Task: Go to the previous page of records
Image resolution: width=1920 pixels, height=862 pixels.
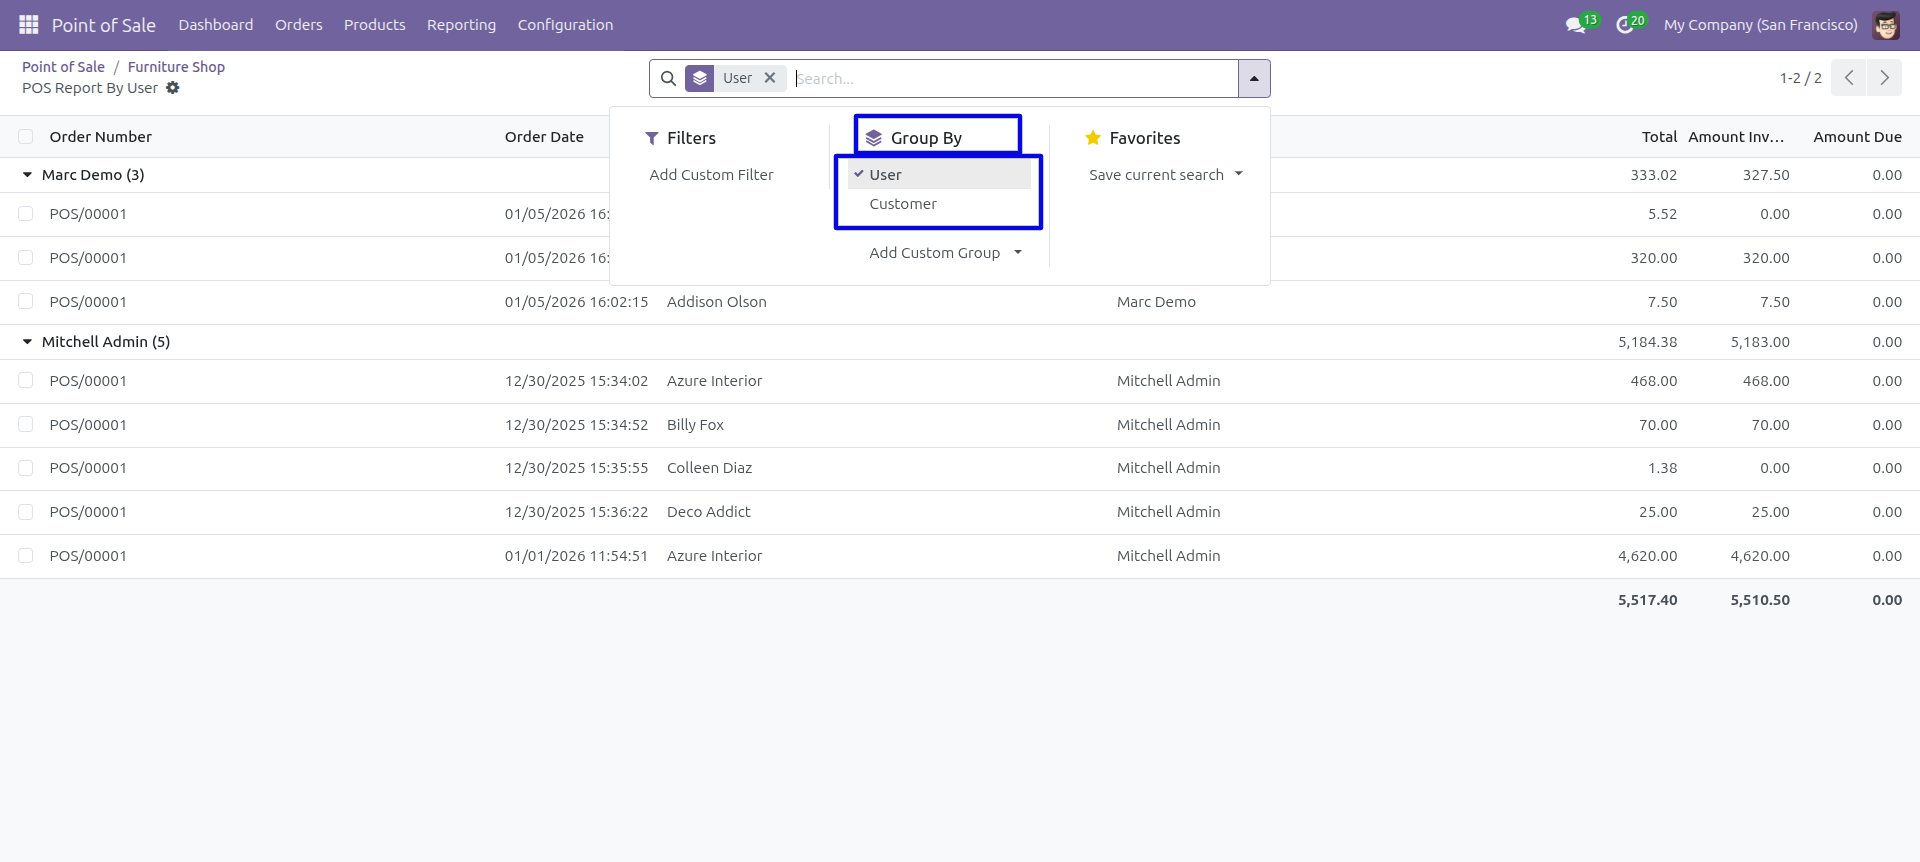Action: coord(1849,78)
